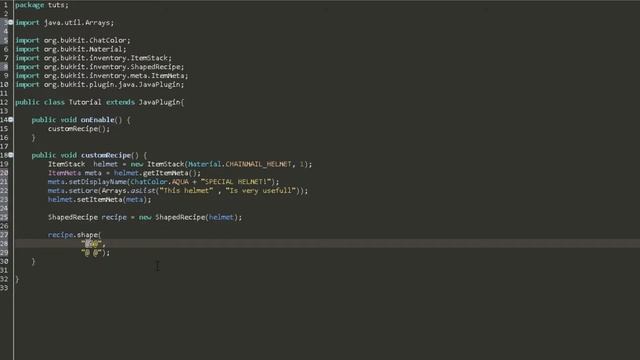Click the 'SPECIAL HELMET!' string literal
This screenshot has width=640, height=360.
point(236,182)
